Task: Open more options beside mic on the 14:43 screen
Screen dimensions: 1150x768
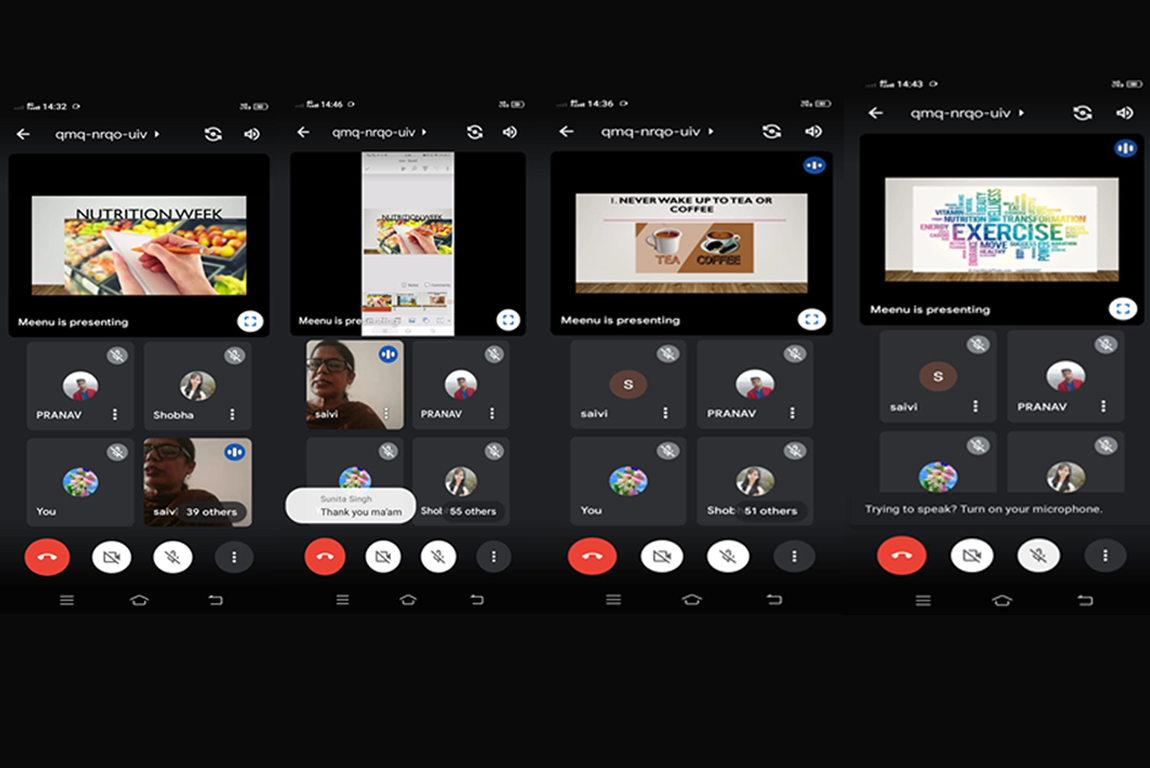Action: pyautogui.click(x=1104, y=555)
